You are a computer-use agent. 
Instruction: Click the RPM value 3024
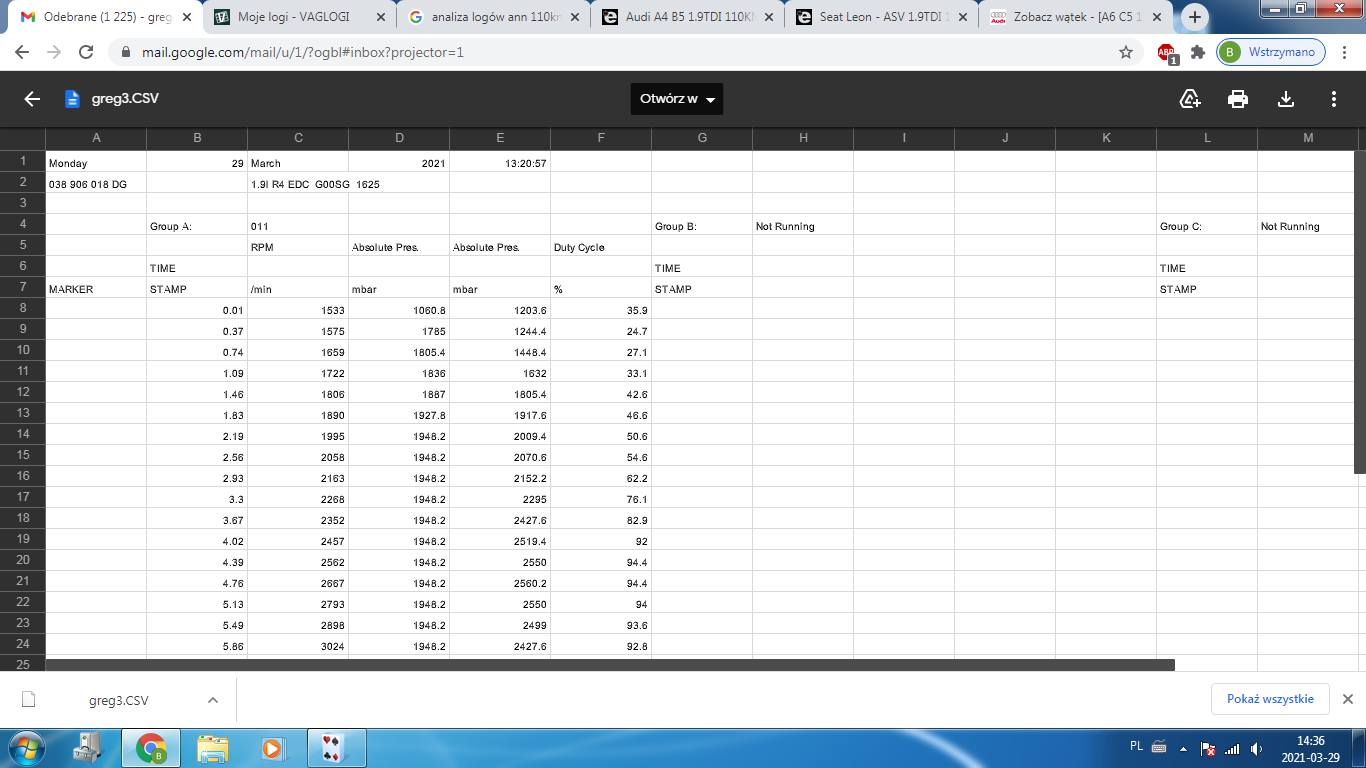(298, 646)
